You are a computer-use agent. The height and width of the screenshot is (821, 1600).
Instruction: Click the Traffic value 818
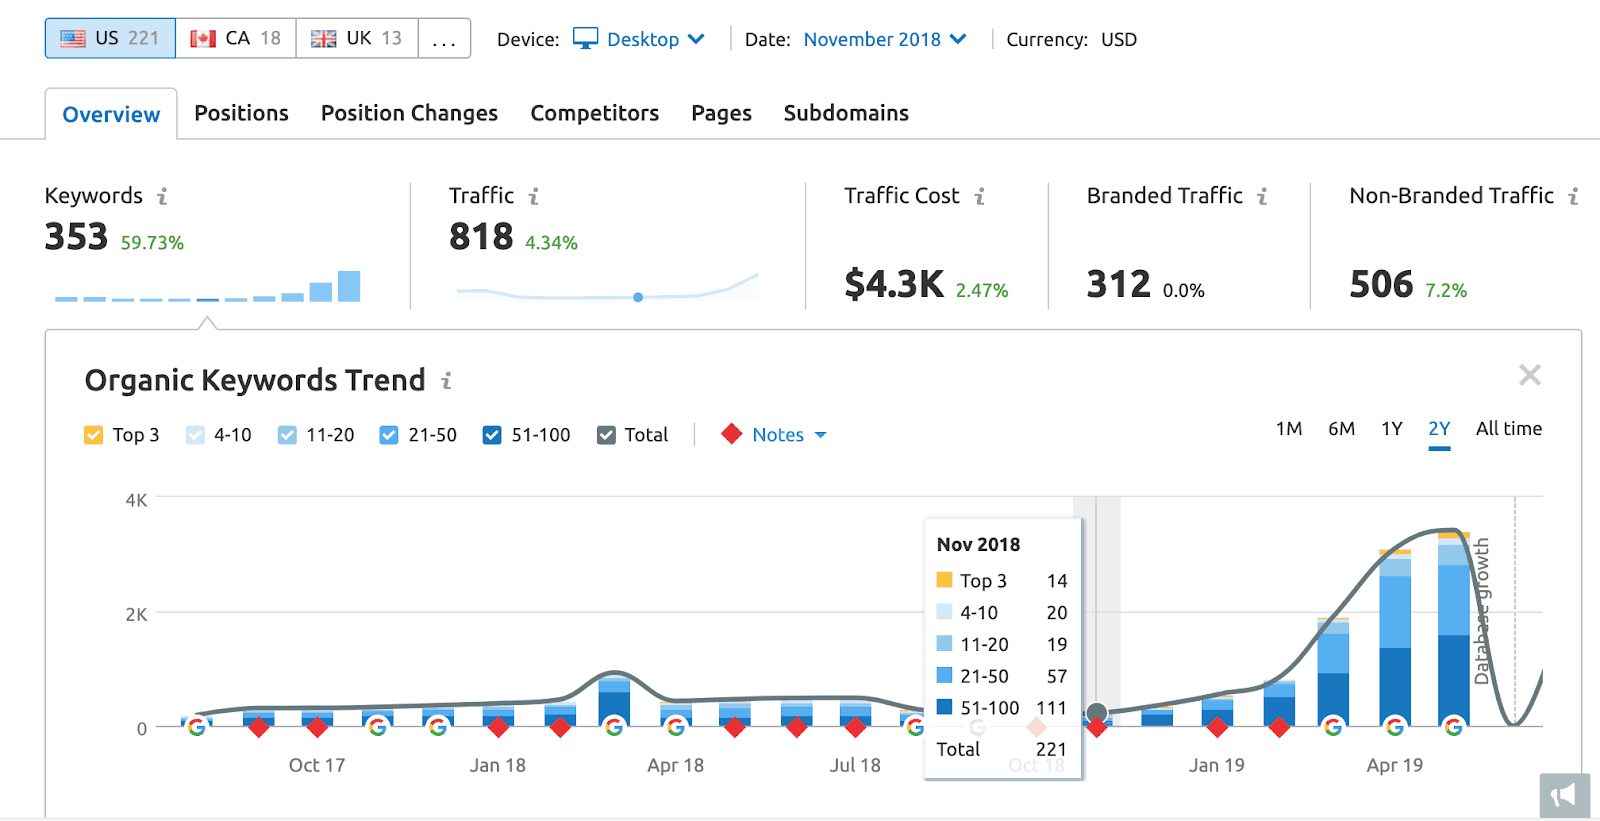click(481, 237)
